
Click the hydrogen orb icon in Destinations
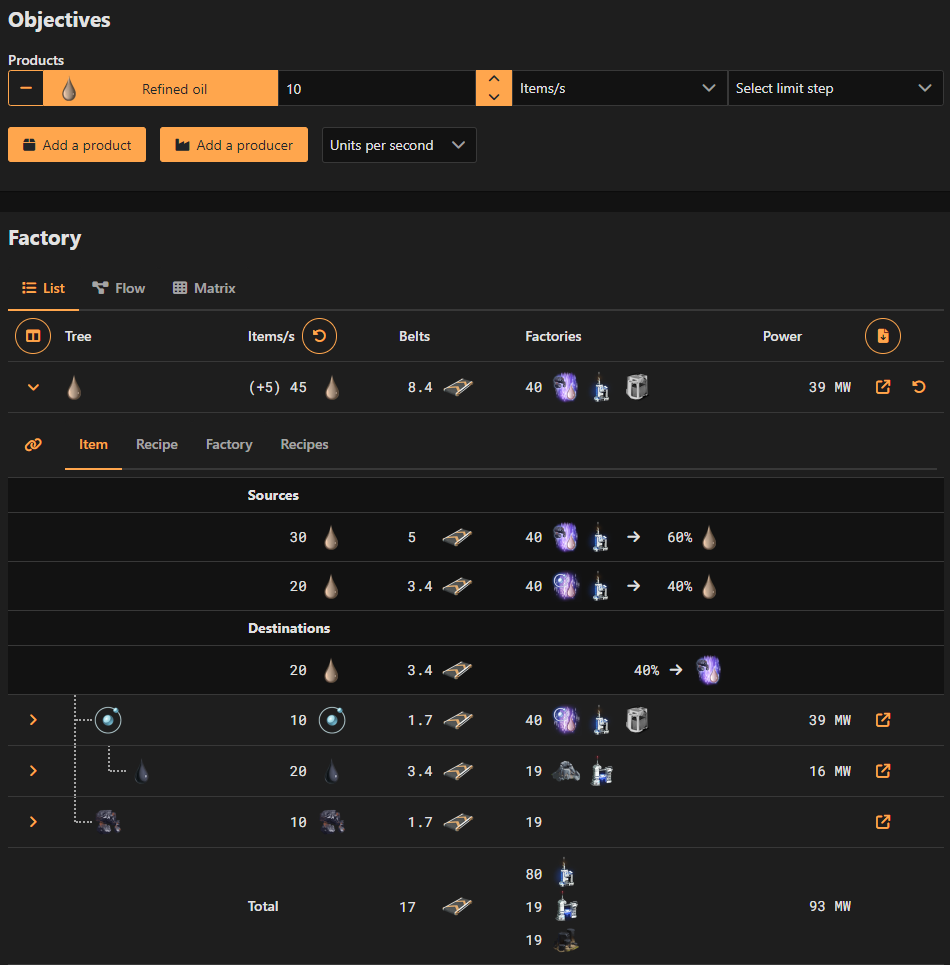[709, 670]
